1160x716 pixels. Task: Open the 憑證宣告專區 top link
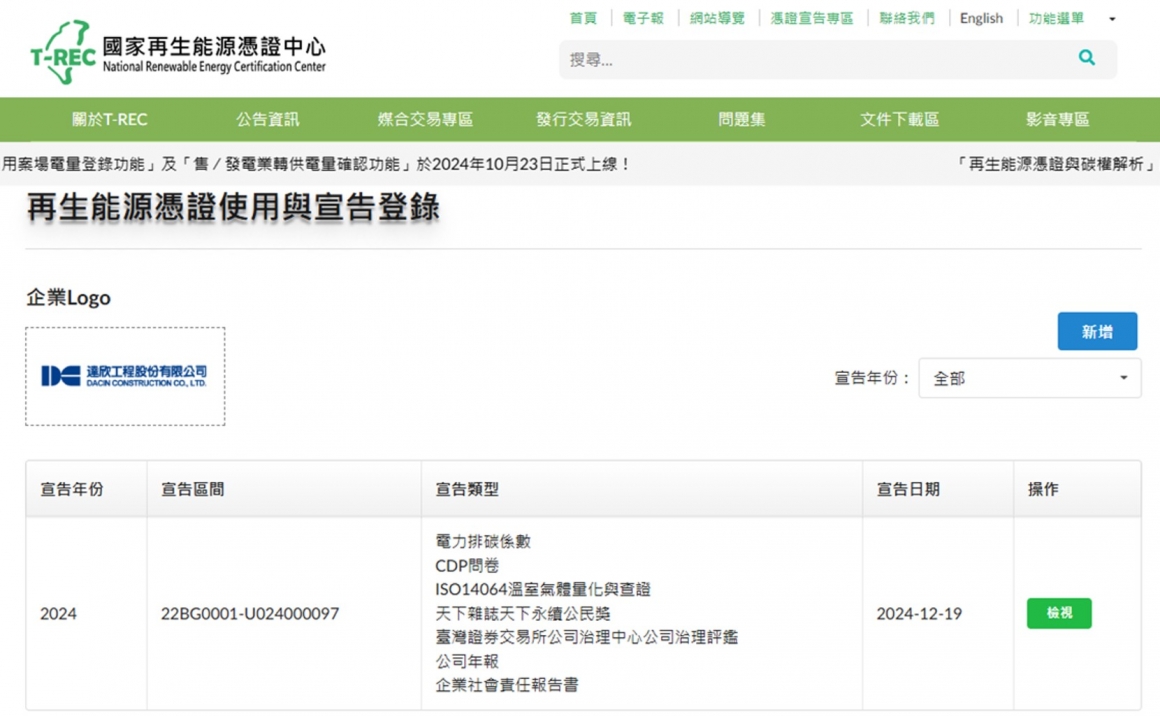[x=812, y=19]
